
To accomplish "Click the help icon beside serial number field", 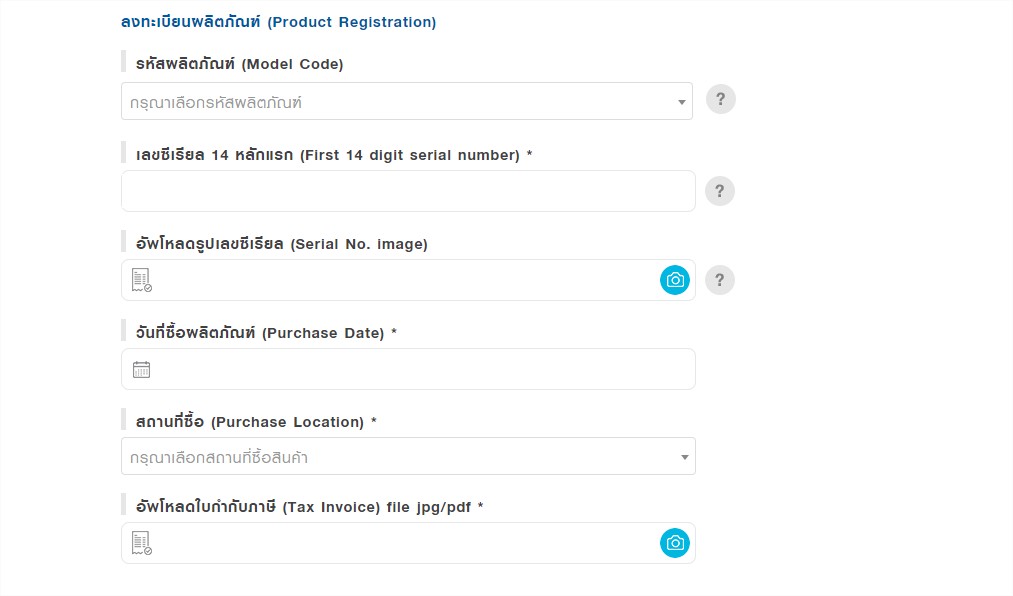I will [720, 191].
